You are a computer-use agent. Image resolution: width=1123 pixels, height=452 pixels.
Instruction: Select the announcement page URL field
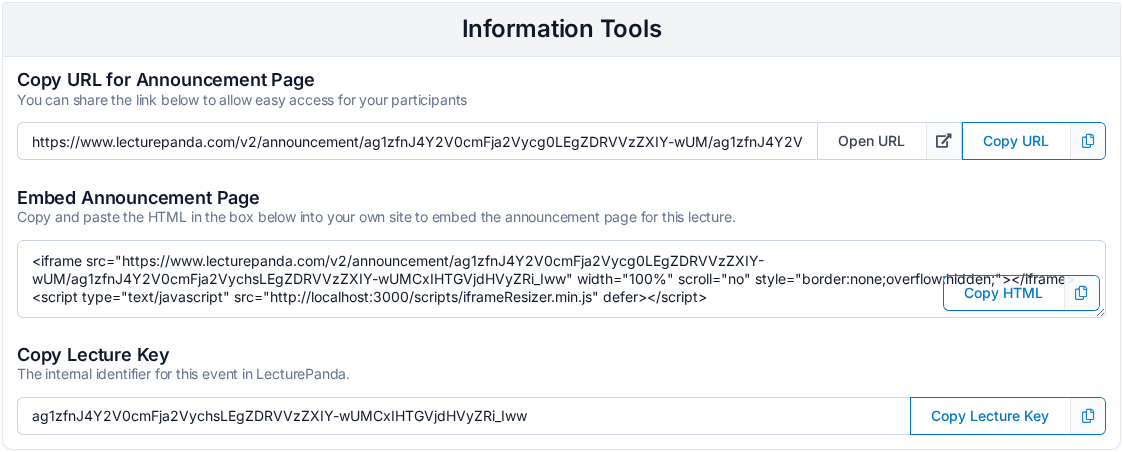click(x=417, y=141)
